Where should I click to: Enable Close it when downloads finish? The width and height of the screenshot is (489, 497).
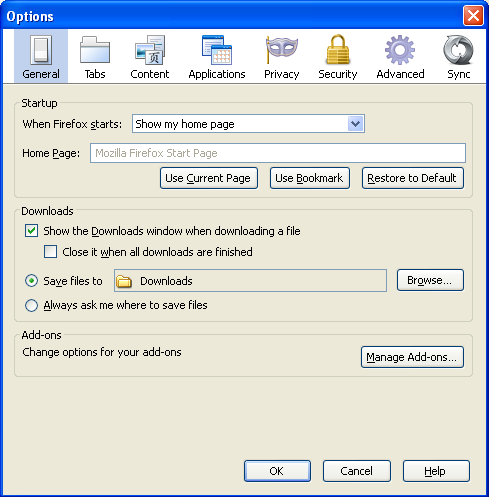pyautogui.click(x=50, y=252)
